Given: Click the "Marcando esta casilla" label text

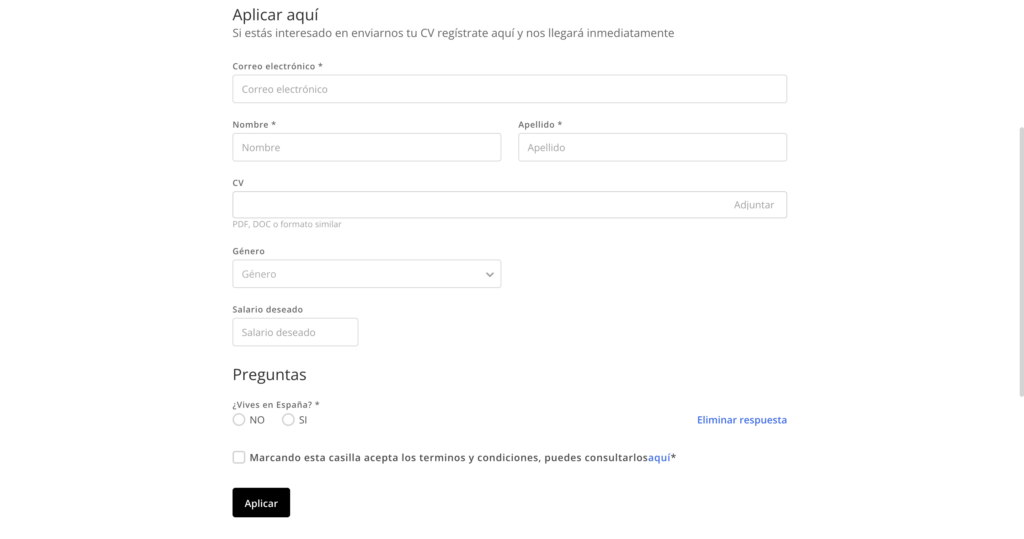Looking at the screenshot, I should pyautogui.click(x=440, y=458).
